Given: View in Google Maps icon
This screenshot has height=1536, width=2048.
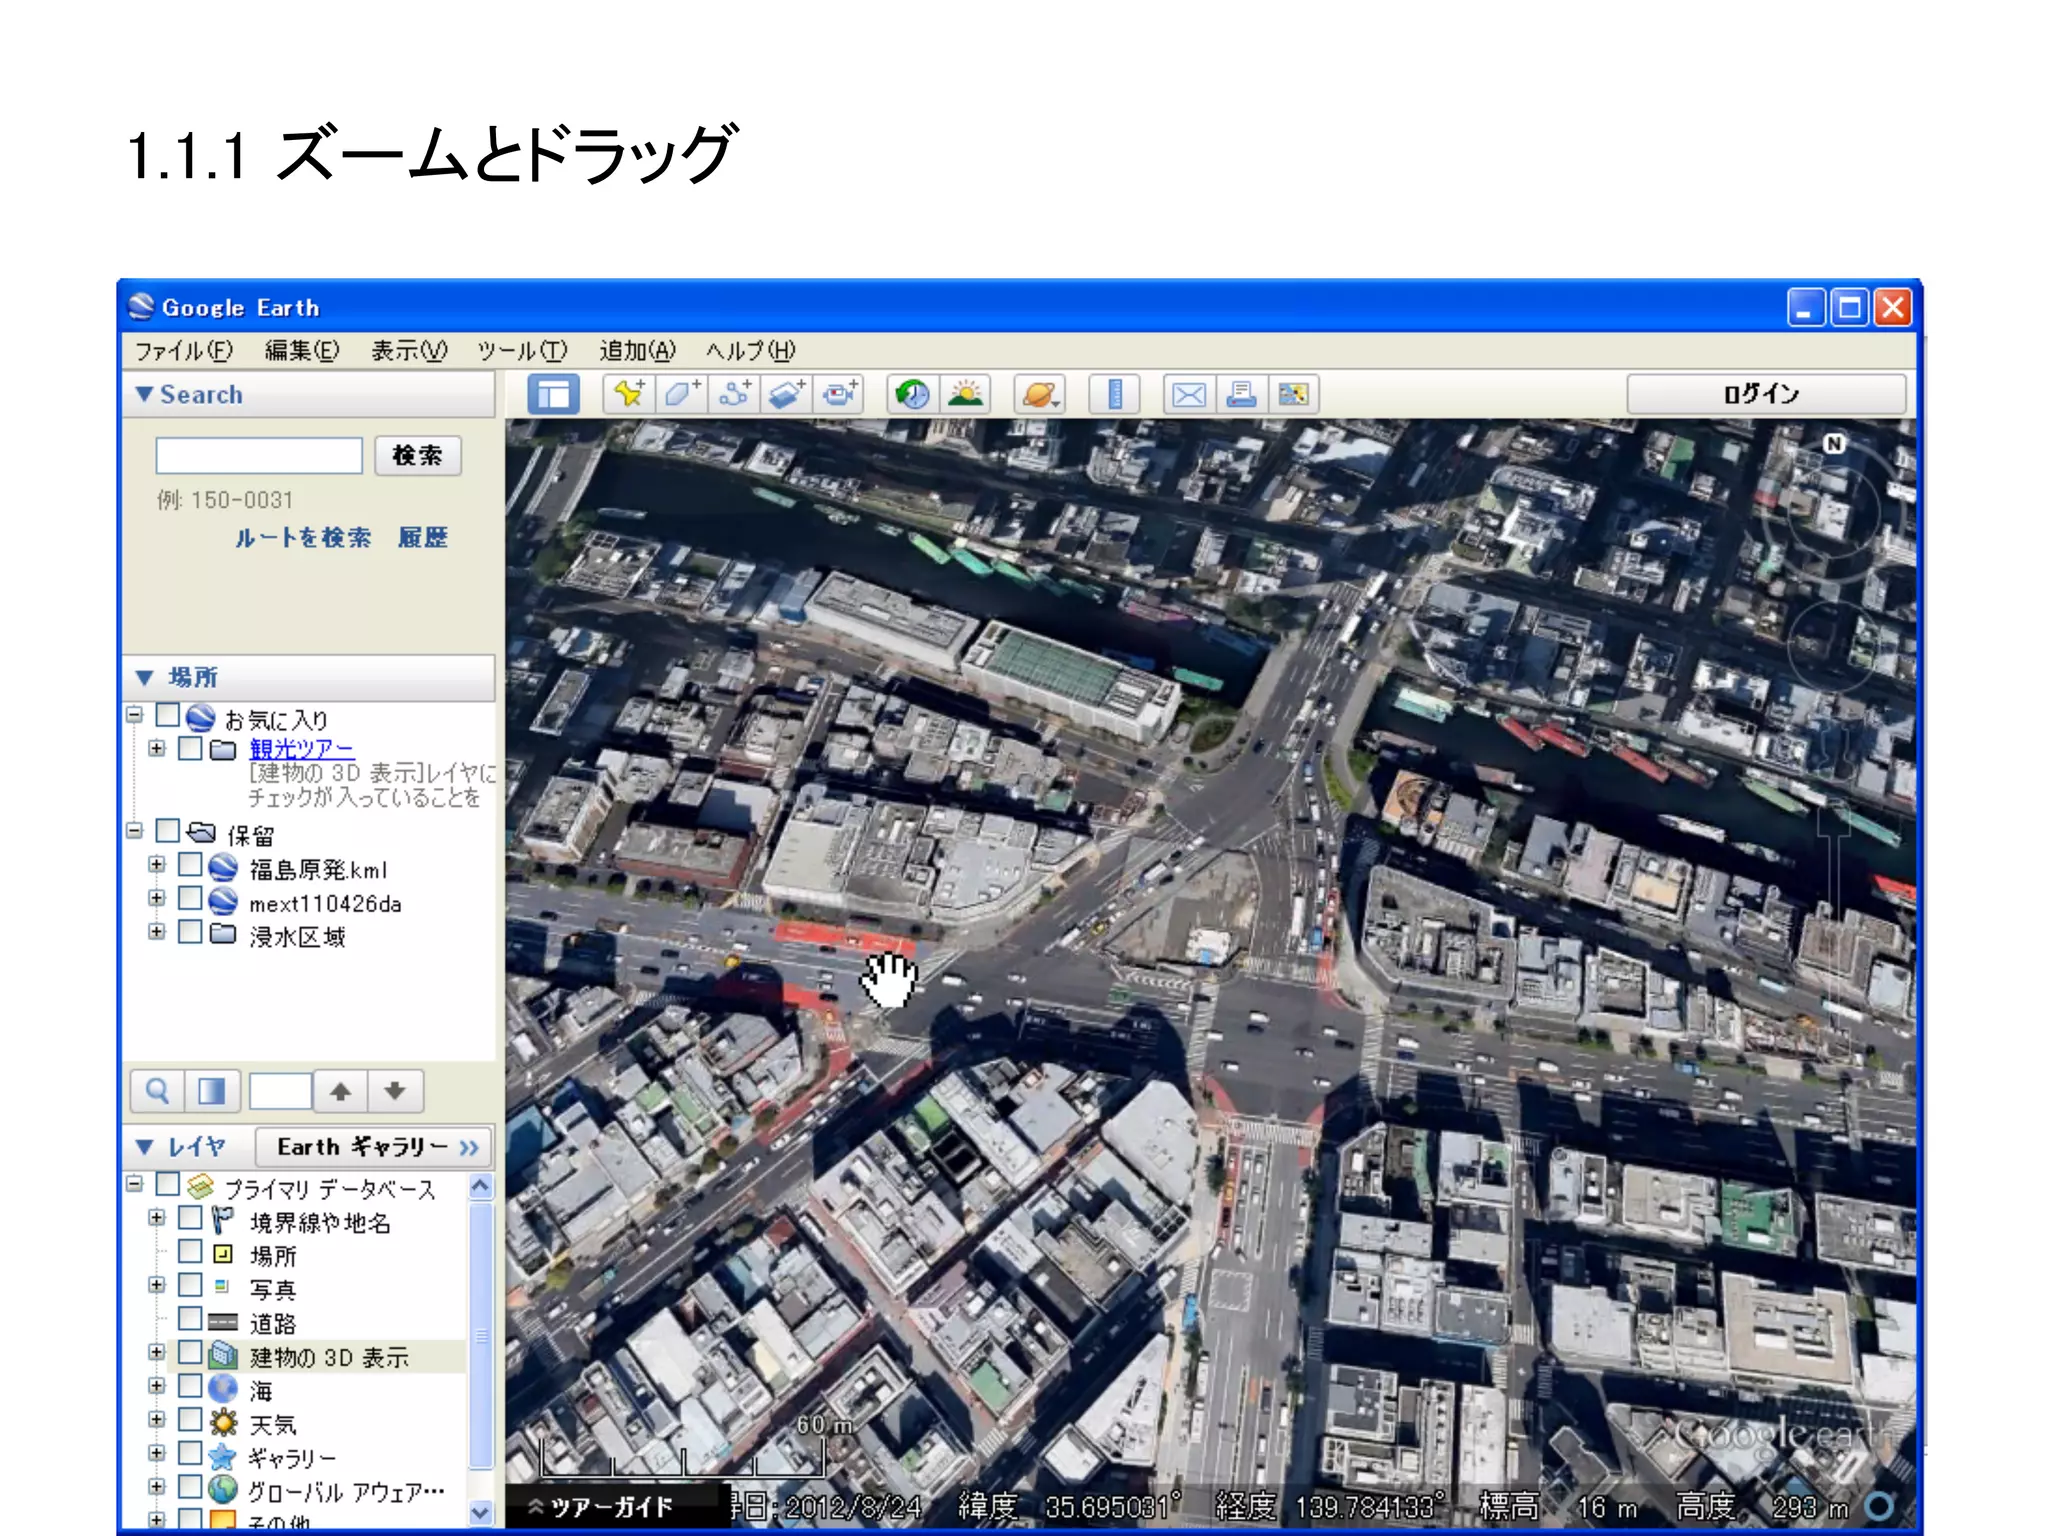Looking at the screenshot, I should [1293, 394].
